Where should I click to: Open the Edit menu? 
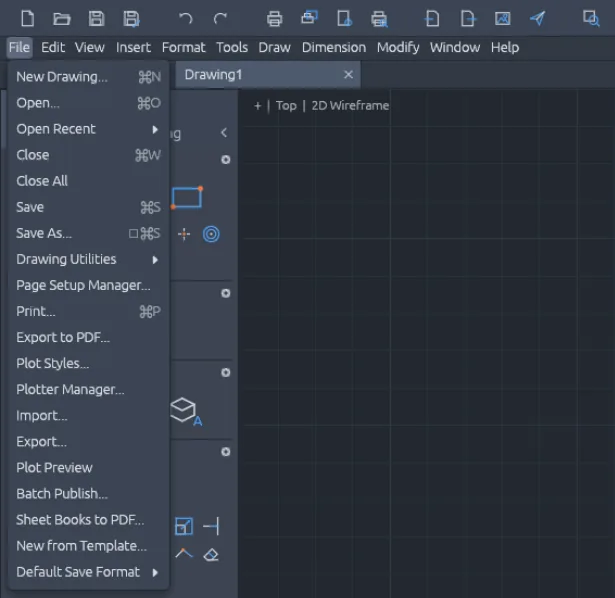point(53,47)
